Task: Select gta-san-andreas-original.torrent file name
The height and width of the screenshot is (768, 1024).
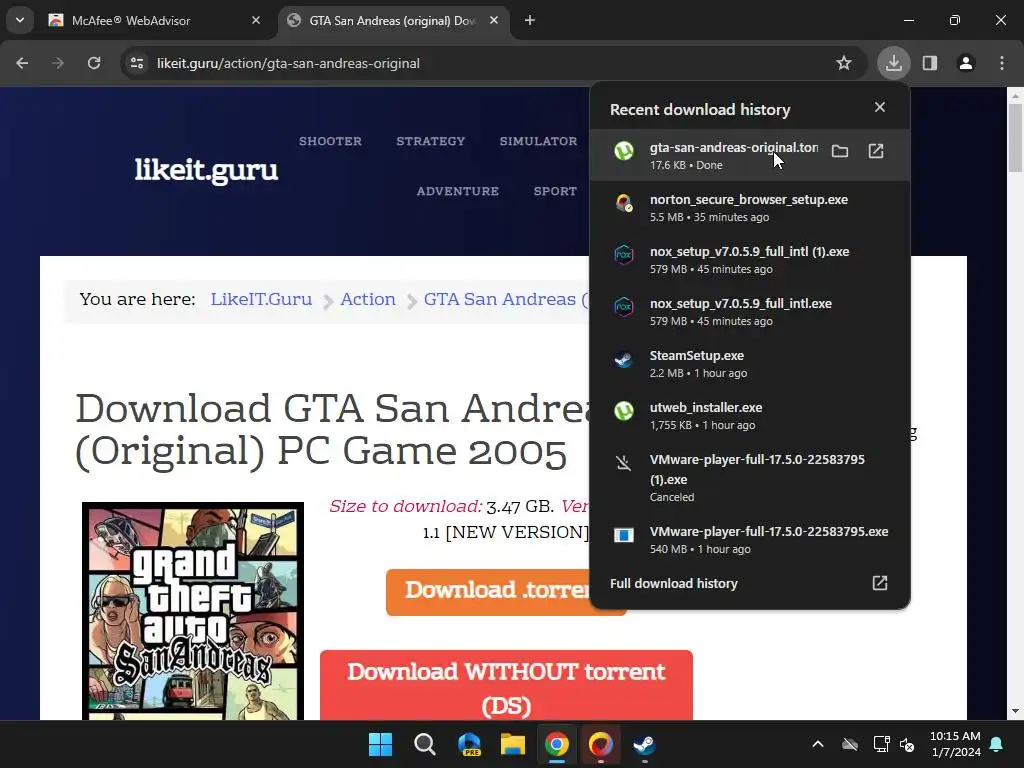Action: 734,148
